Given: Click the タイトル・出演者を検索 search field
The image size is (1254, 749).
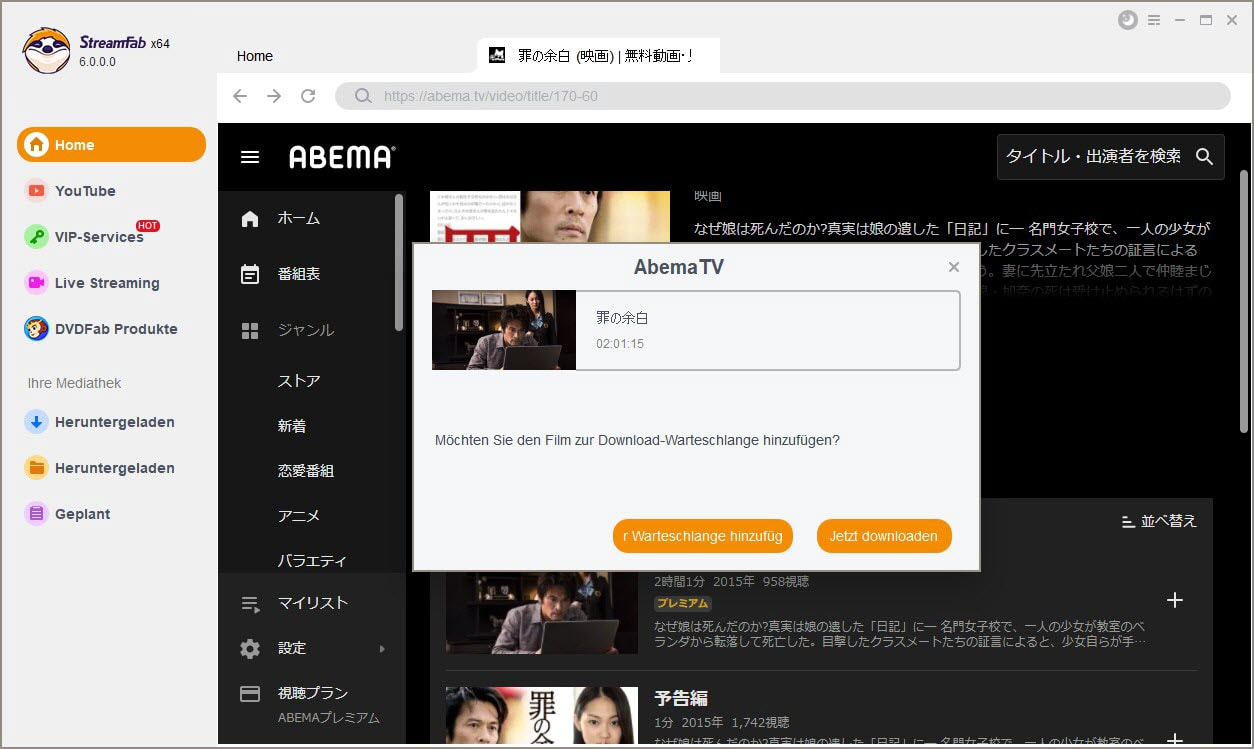Looking at the screenshot, I should pos(1093,156).
